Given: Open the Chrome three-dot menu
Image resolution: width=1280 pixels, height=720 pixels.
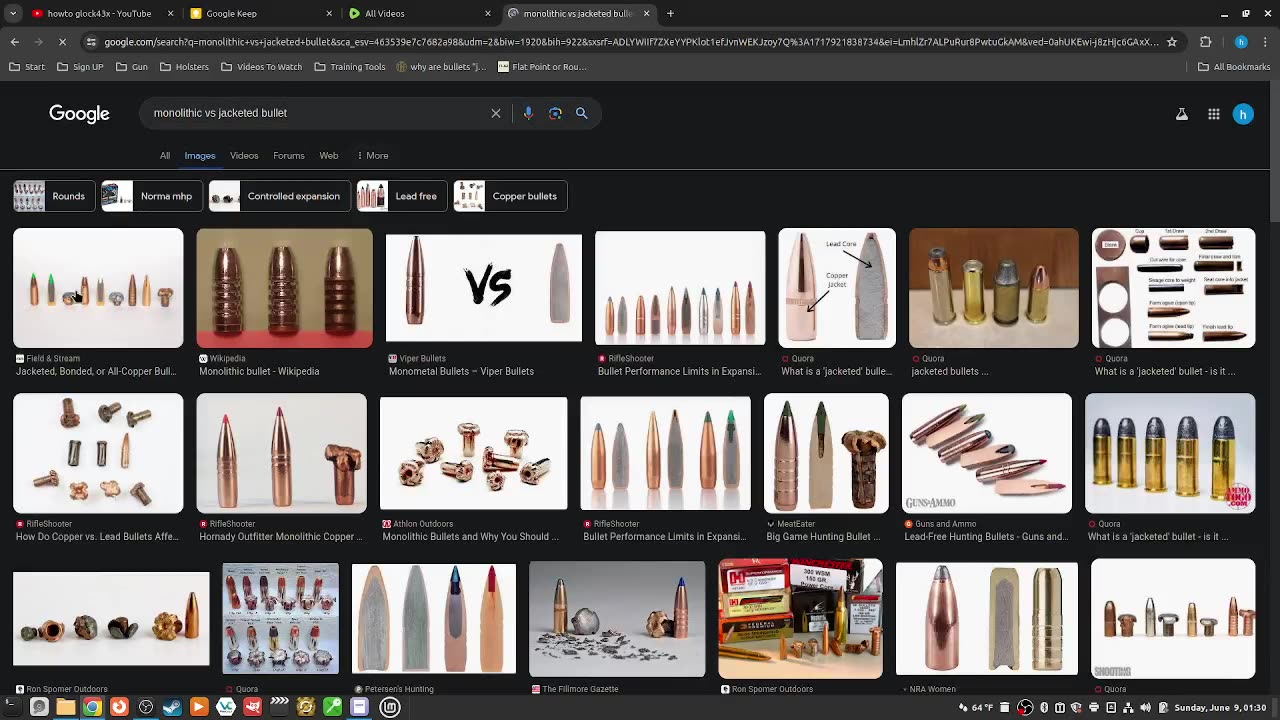Looking at the screenshot, I should point(1265,42).
